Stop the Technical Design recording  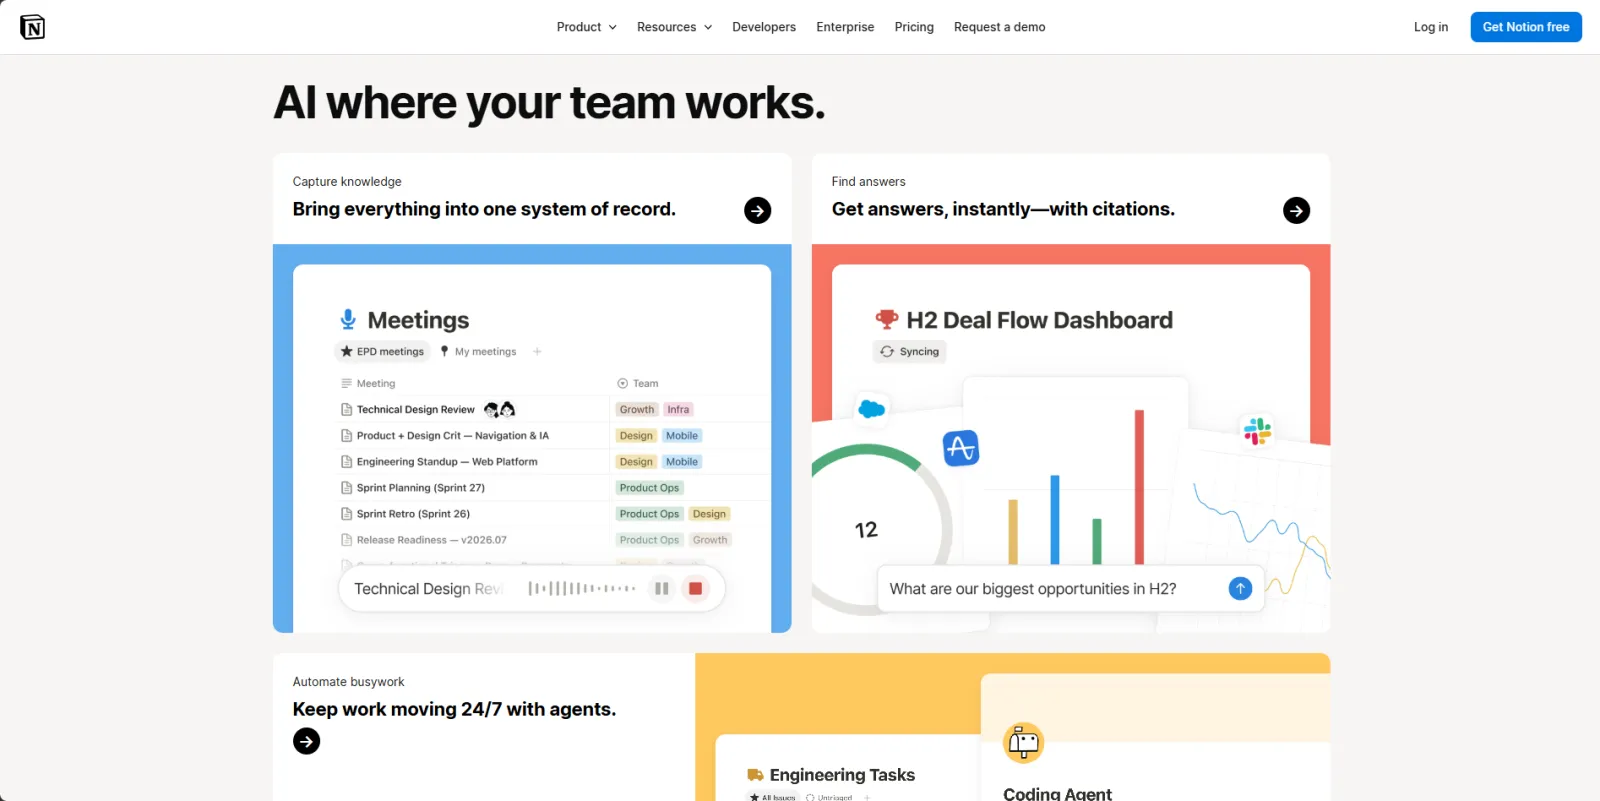coord(695,589)
